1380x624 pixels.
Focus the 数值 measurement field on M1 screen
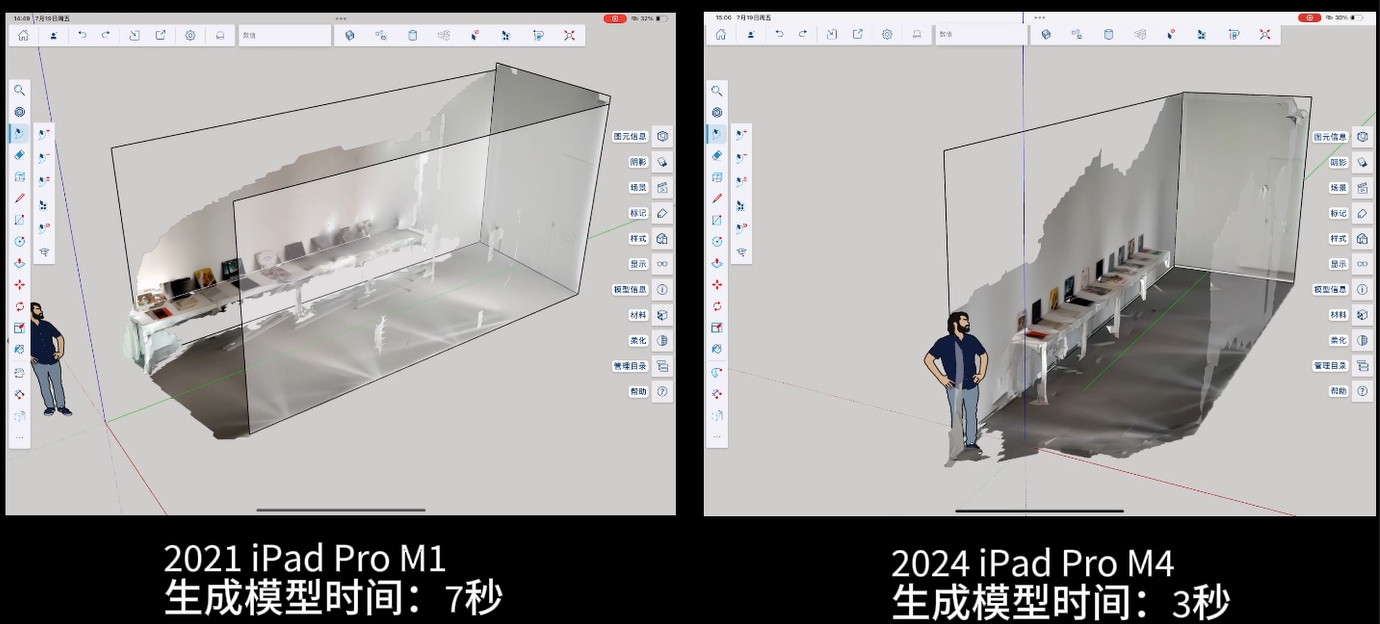pyautogui.click(x=284, y=35)
